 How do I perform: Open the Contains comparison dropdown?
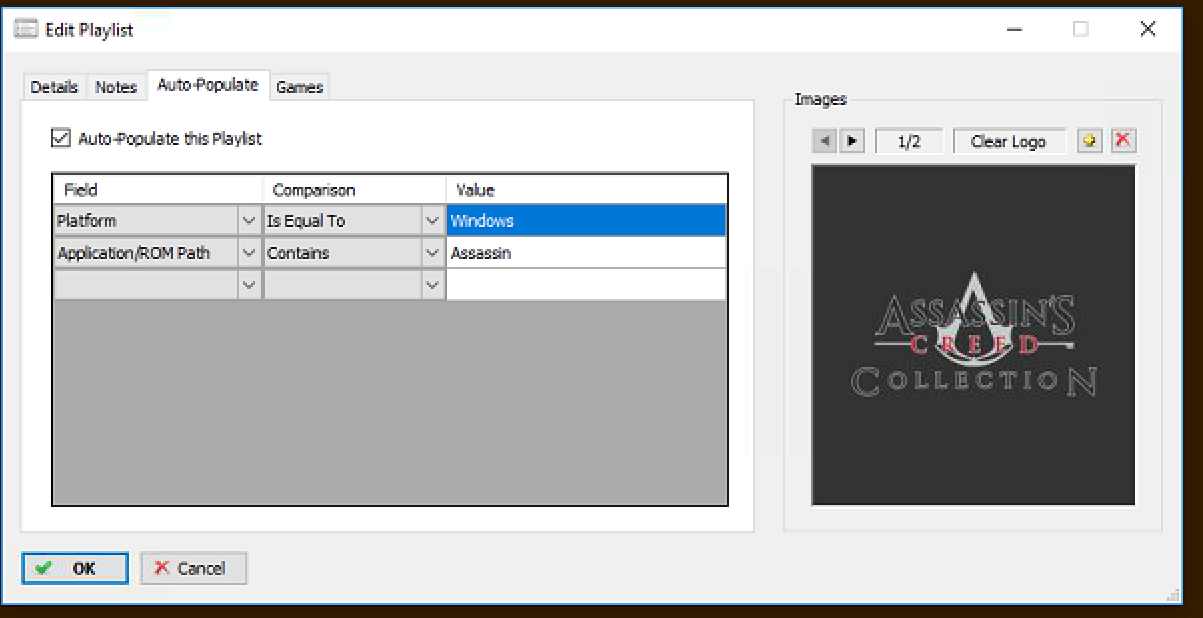[432, 253]
